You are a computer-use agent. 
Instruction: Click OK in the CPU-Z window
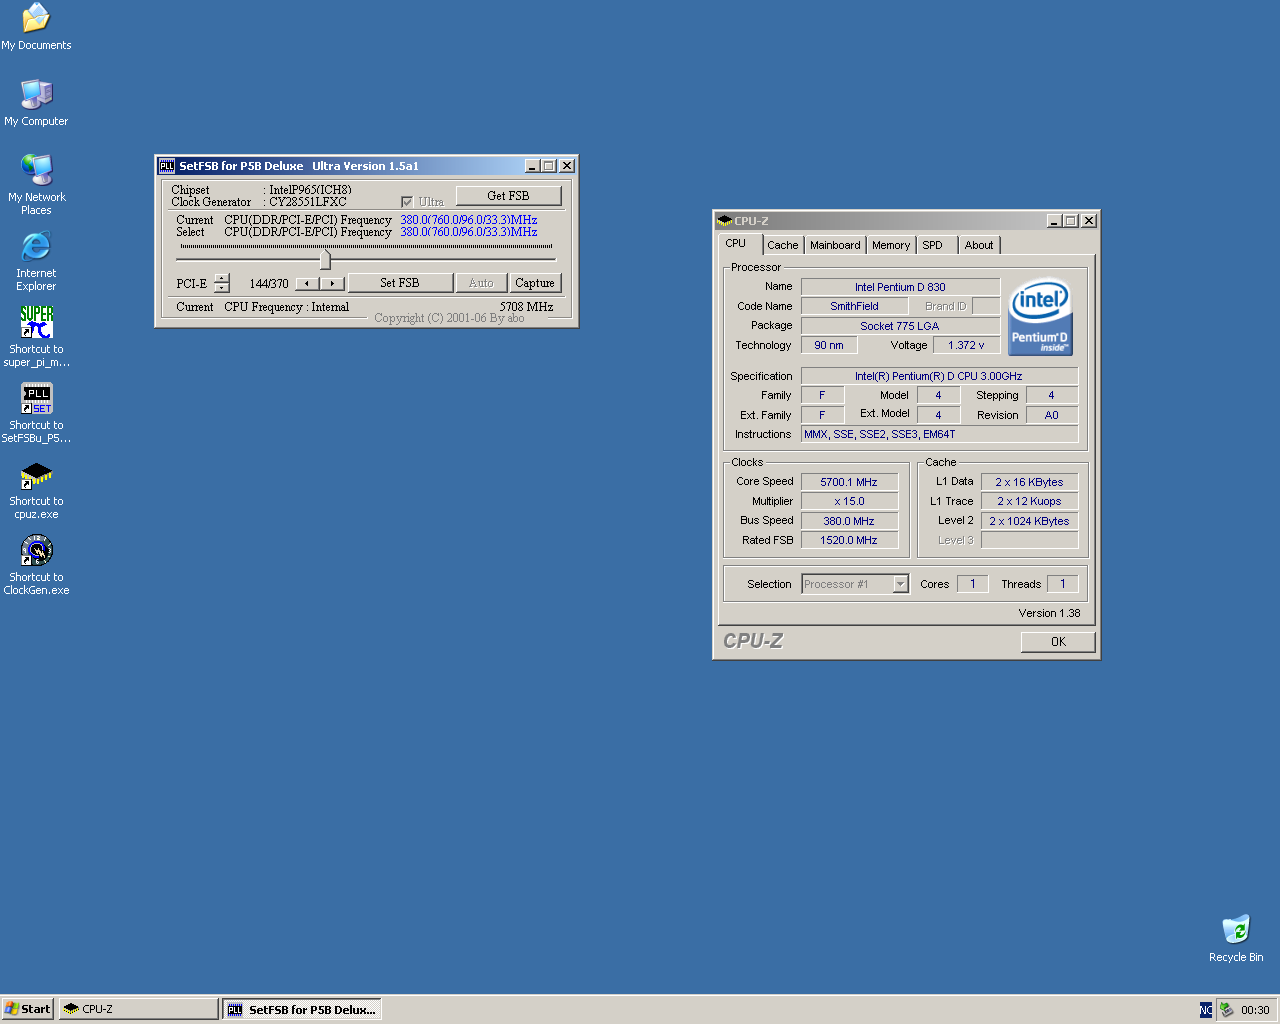click(1058, 642)
